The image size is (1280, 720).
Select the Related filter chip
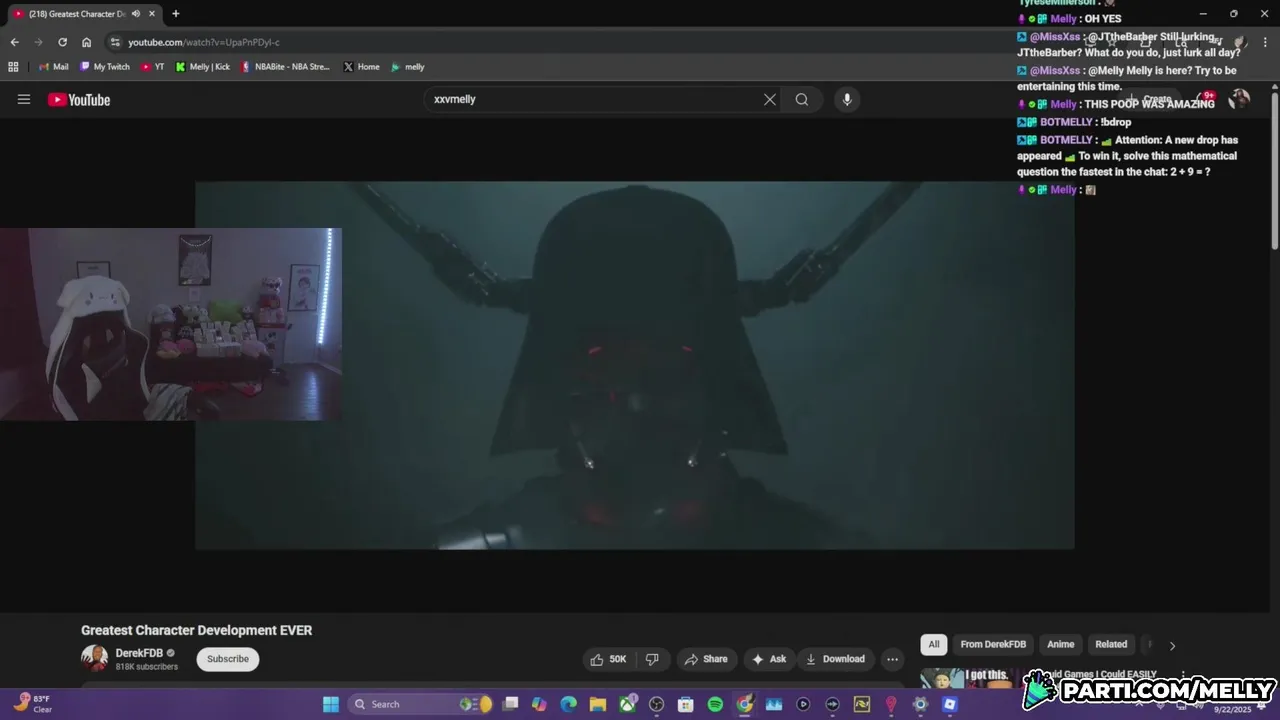coord(1111,645)
